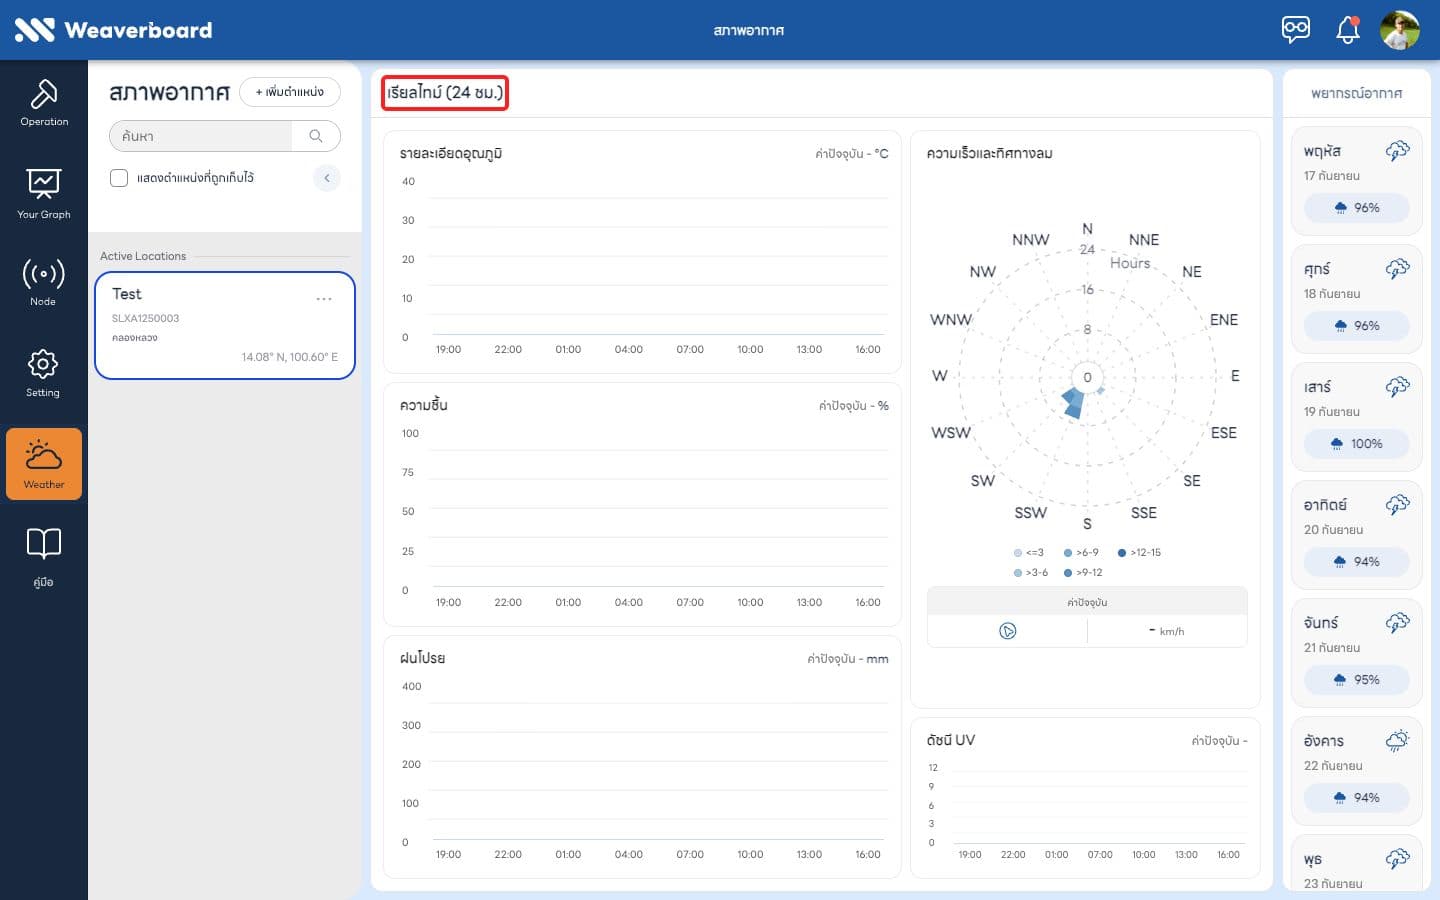
Task: Toggle the >12-15 wind legend item
Action: 1139,553
